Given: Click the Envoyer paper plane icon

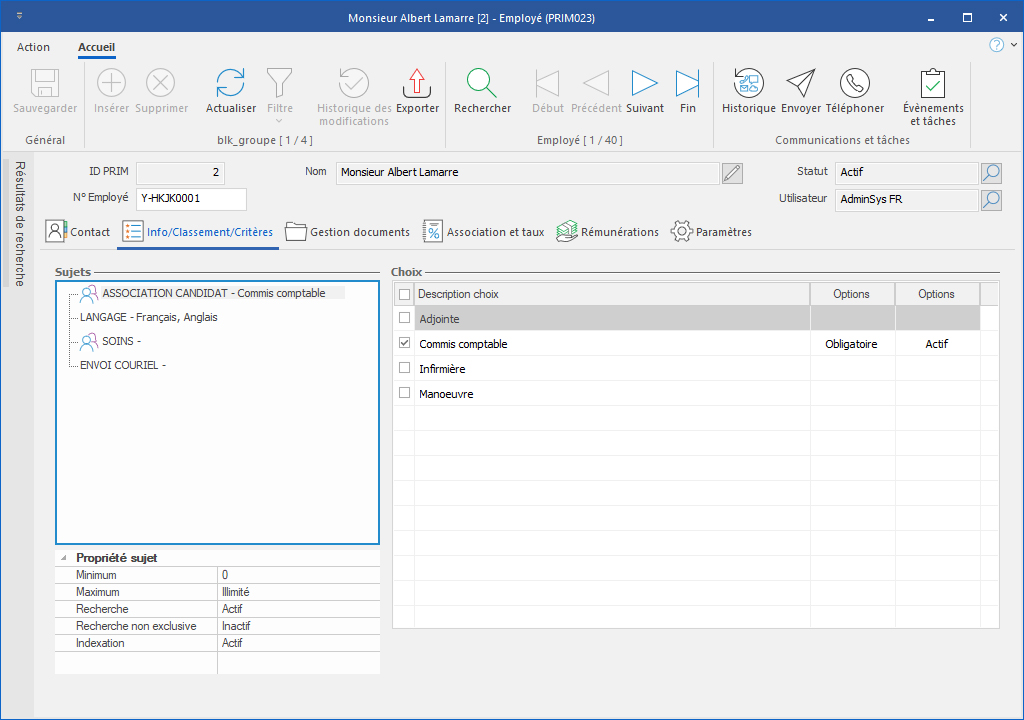Looking at the screenshot, I should 800,83.
